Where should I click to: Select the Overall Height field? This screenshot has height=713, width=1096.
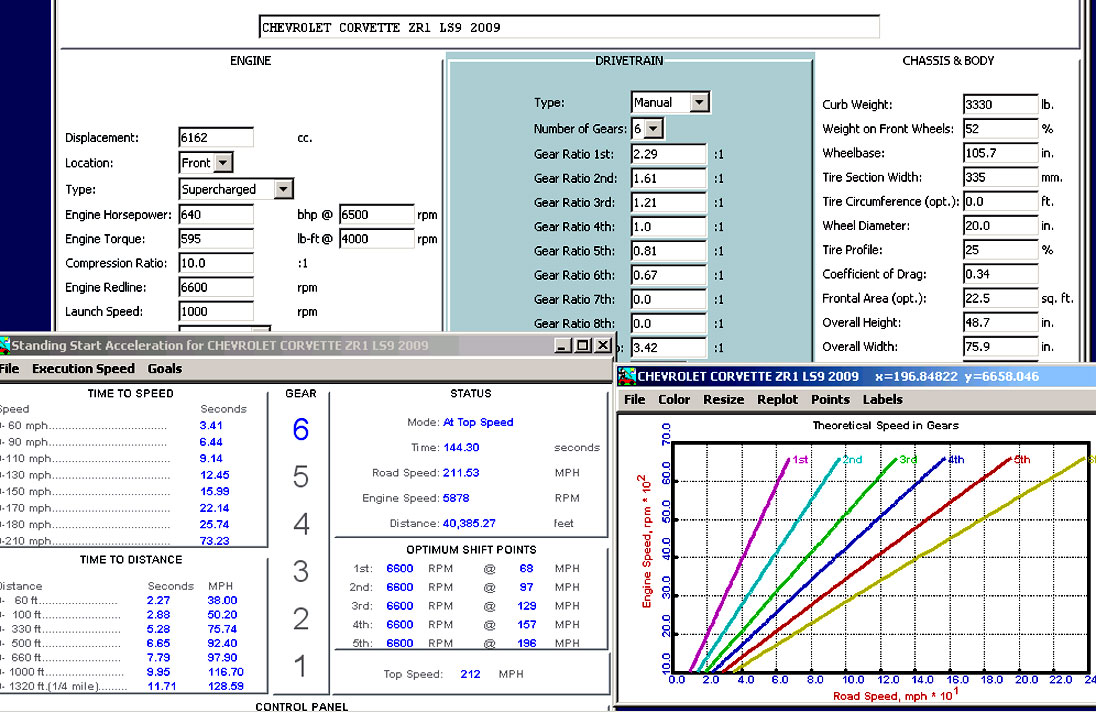[x=1000, y=322]
